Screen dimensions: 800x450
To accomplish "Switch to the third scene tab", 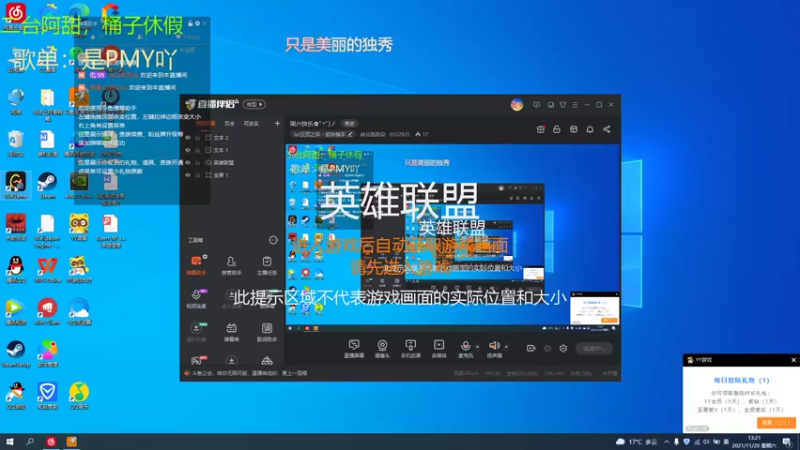I will [251, 123].
